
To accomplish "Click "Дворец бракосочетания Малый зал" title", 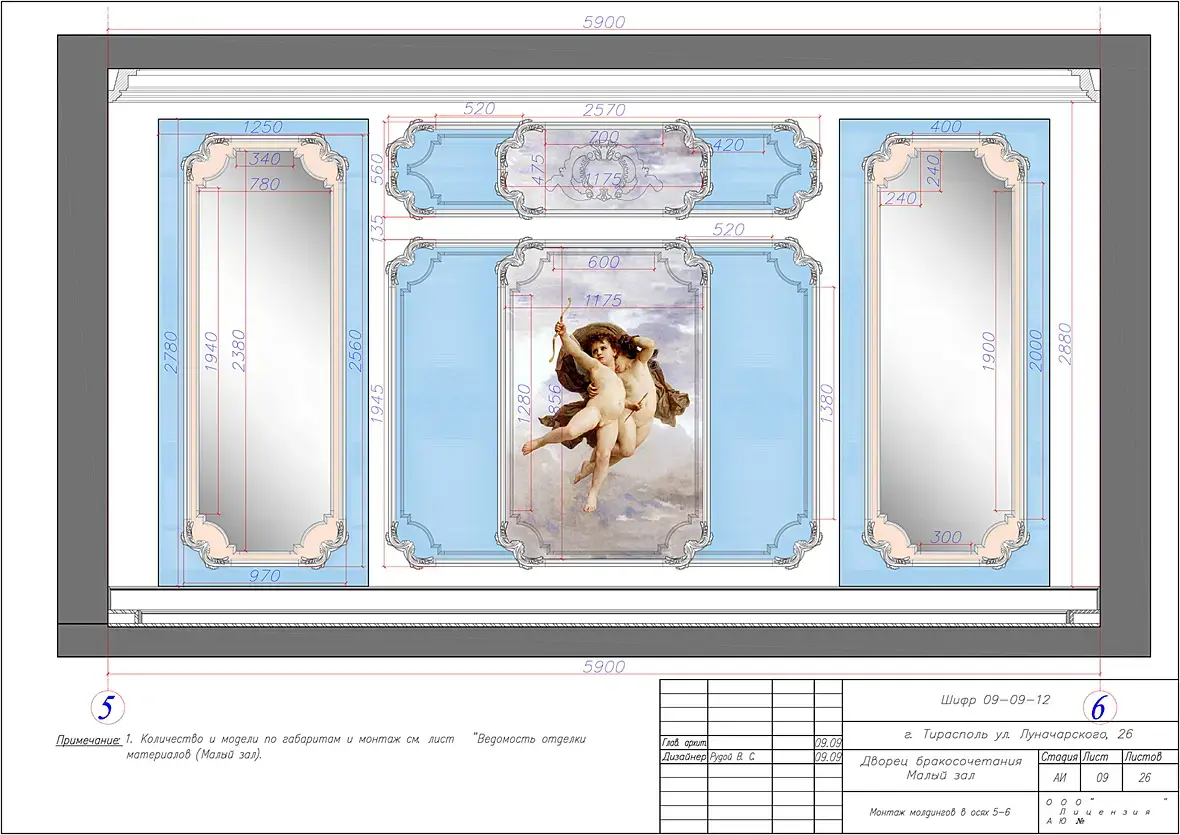I will pos(941,767).
